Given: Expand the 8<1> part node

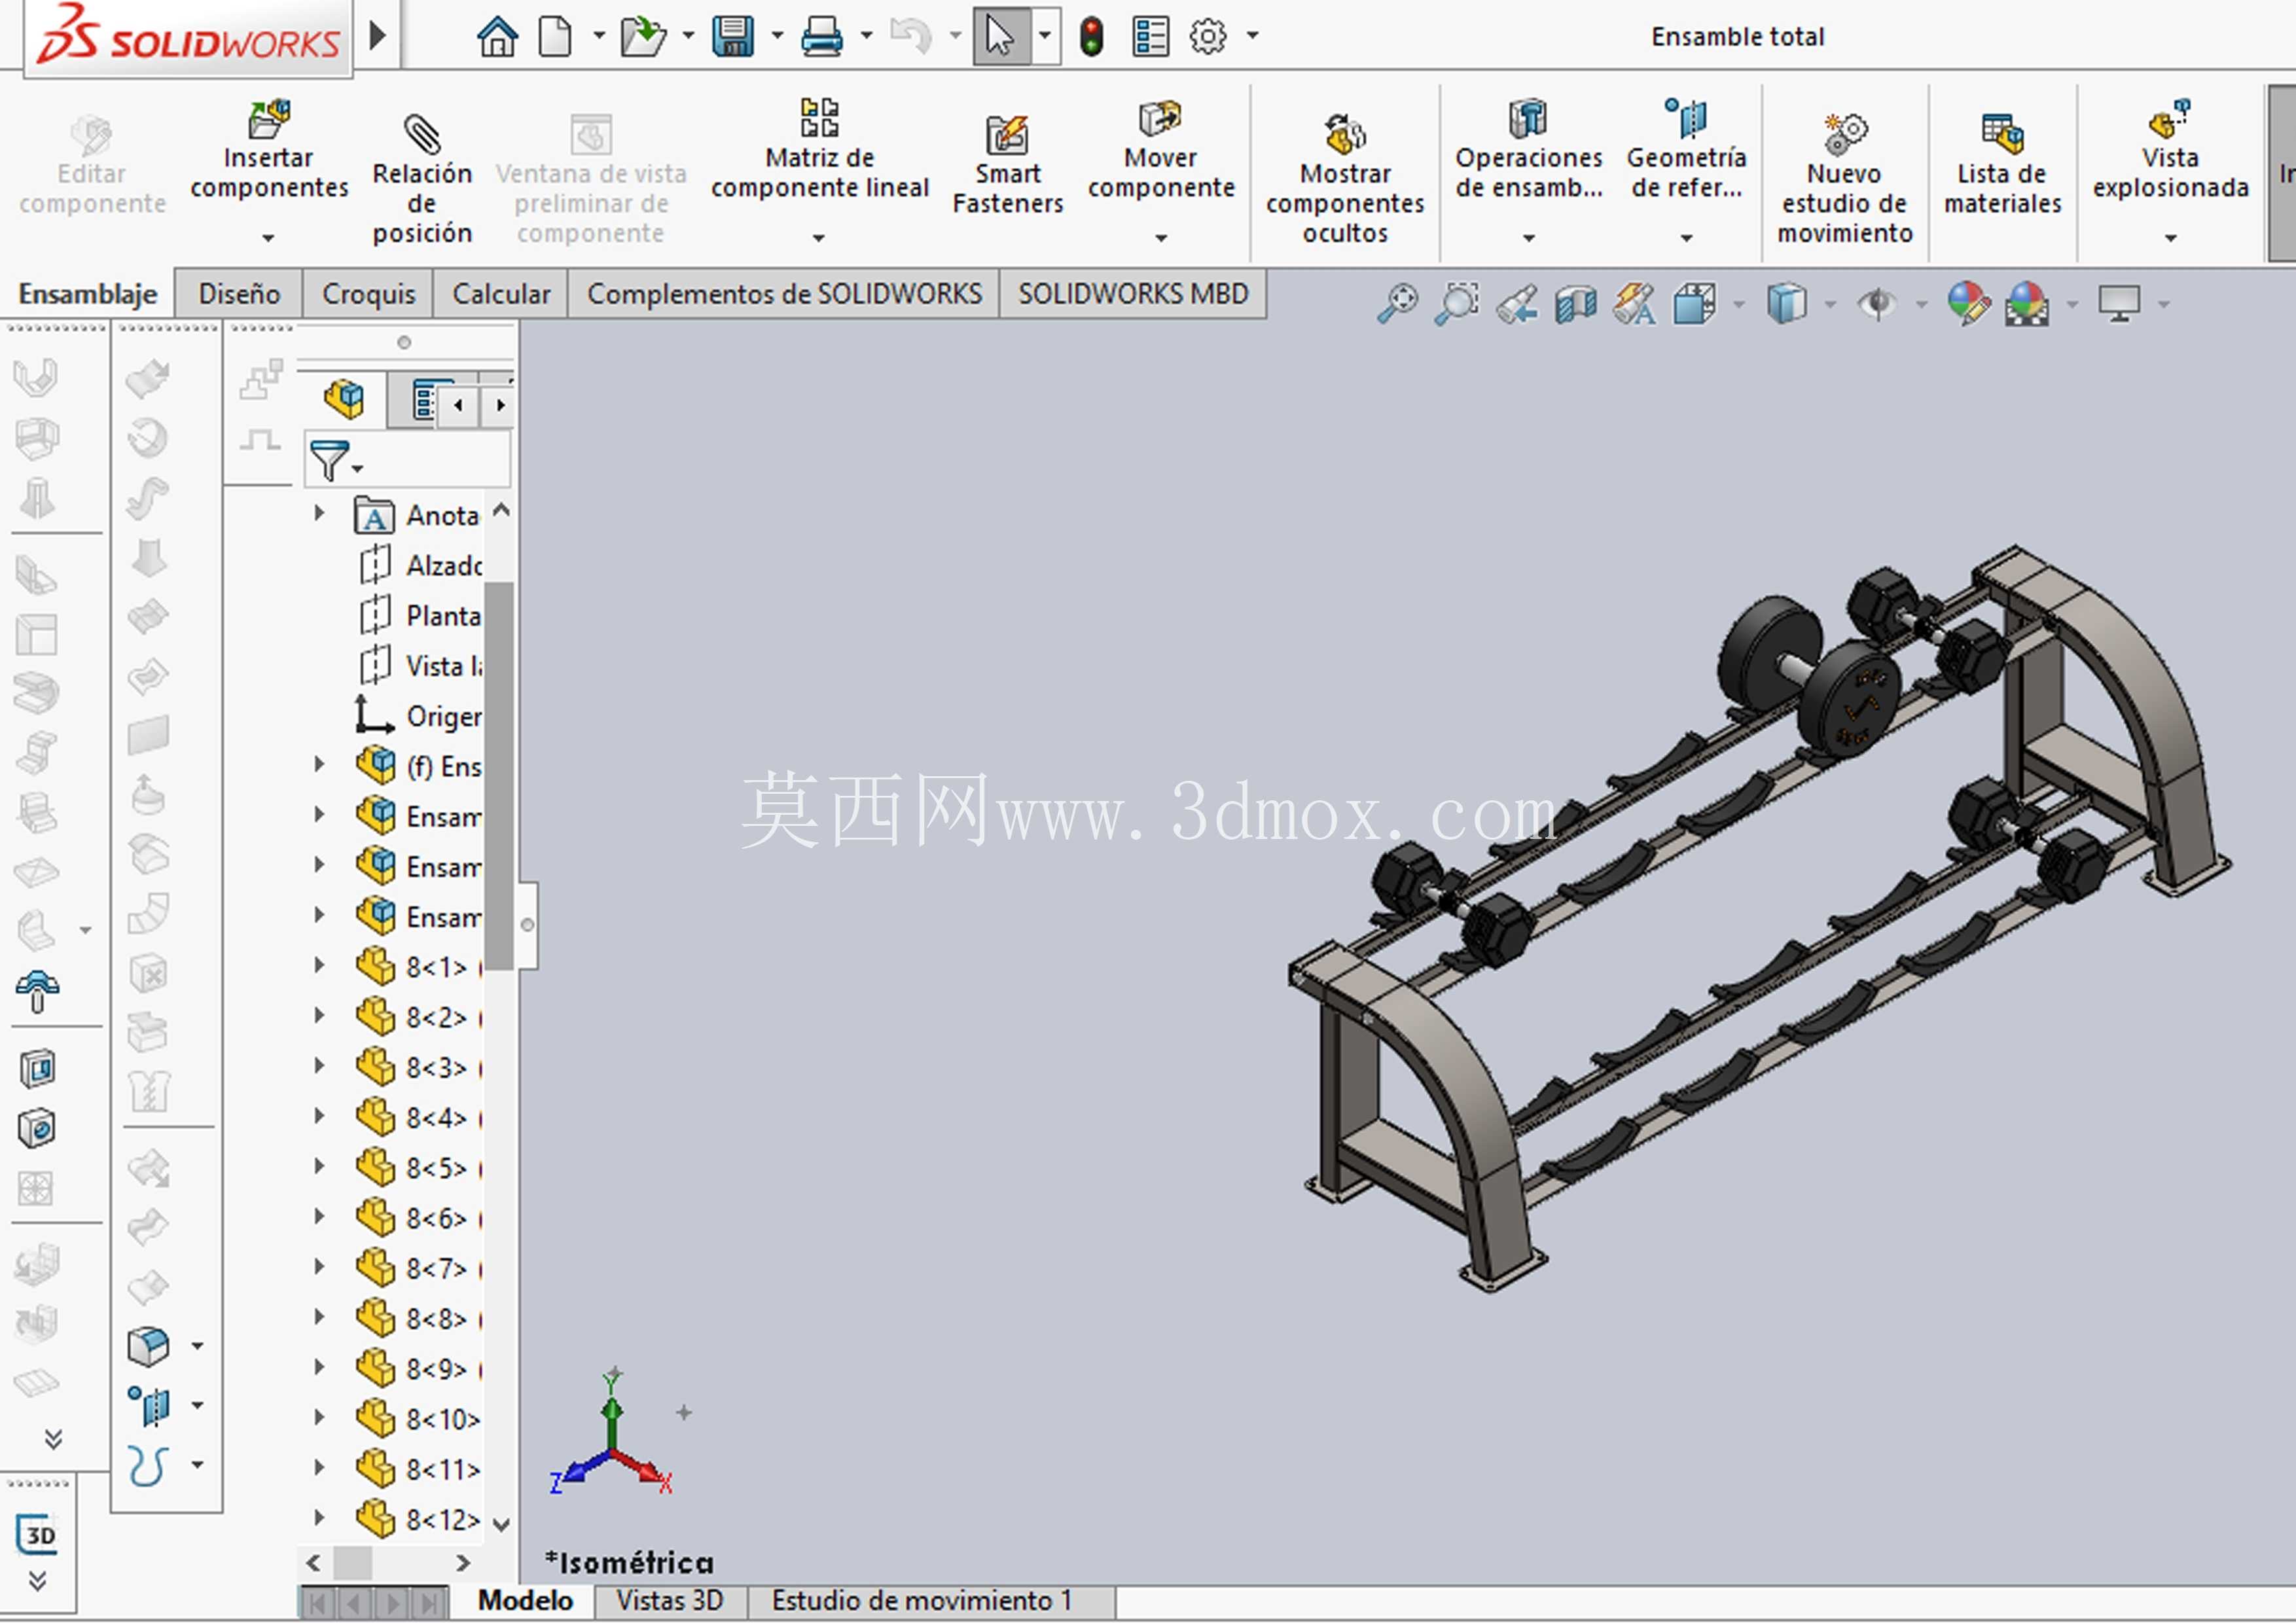Looking at the screenshot, I should (319, 966).
